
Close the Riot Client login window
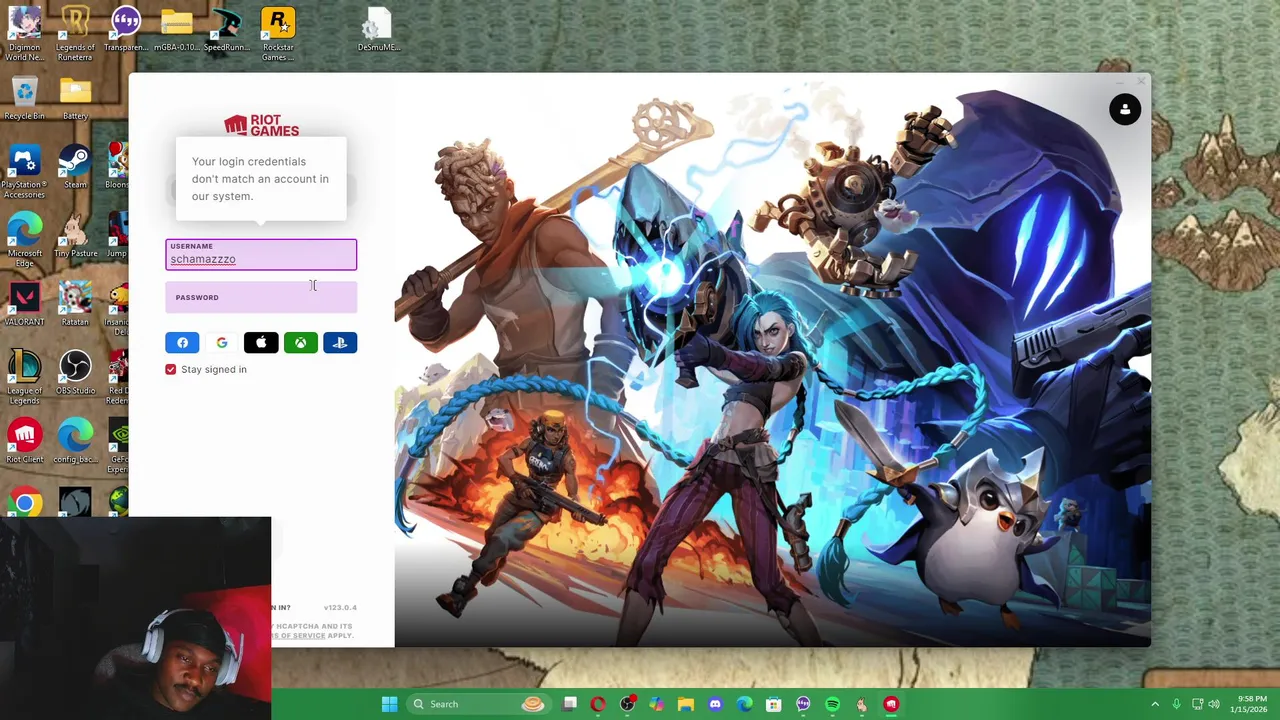[1141, 82]
